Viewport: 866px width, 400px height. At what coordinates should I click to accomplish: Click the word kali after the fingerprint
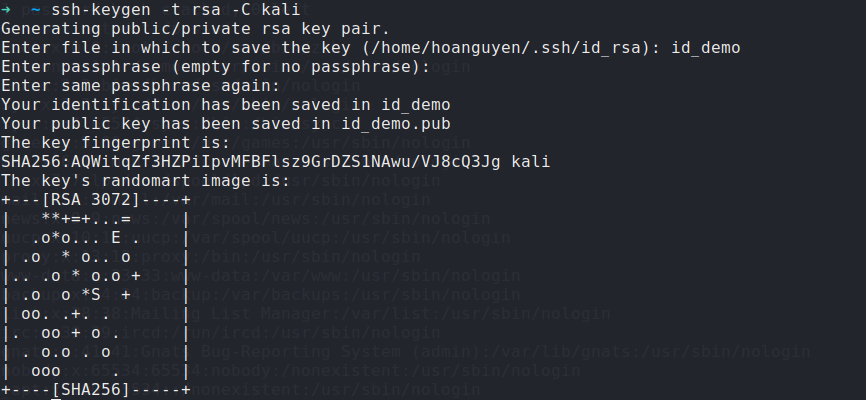point(529,162)
